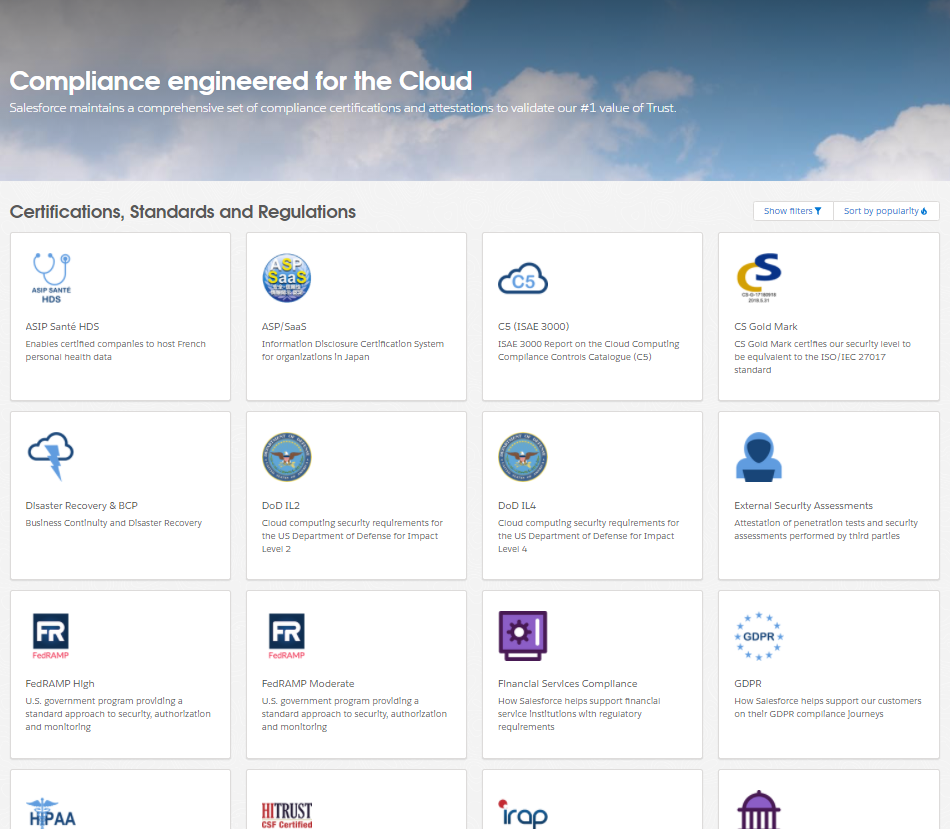Open the HIPAA logo card
Screen dimensions: 950x829
[121, 799]
